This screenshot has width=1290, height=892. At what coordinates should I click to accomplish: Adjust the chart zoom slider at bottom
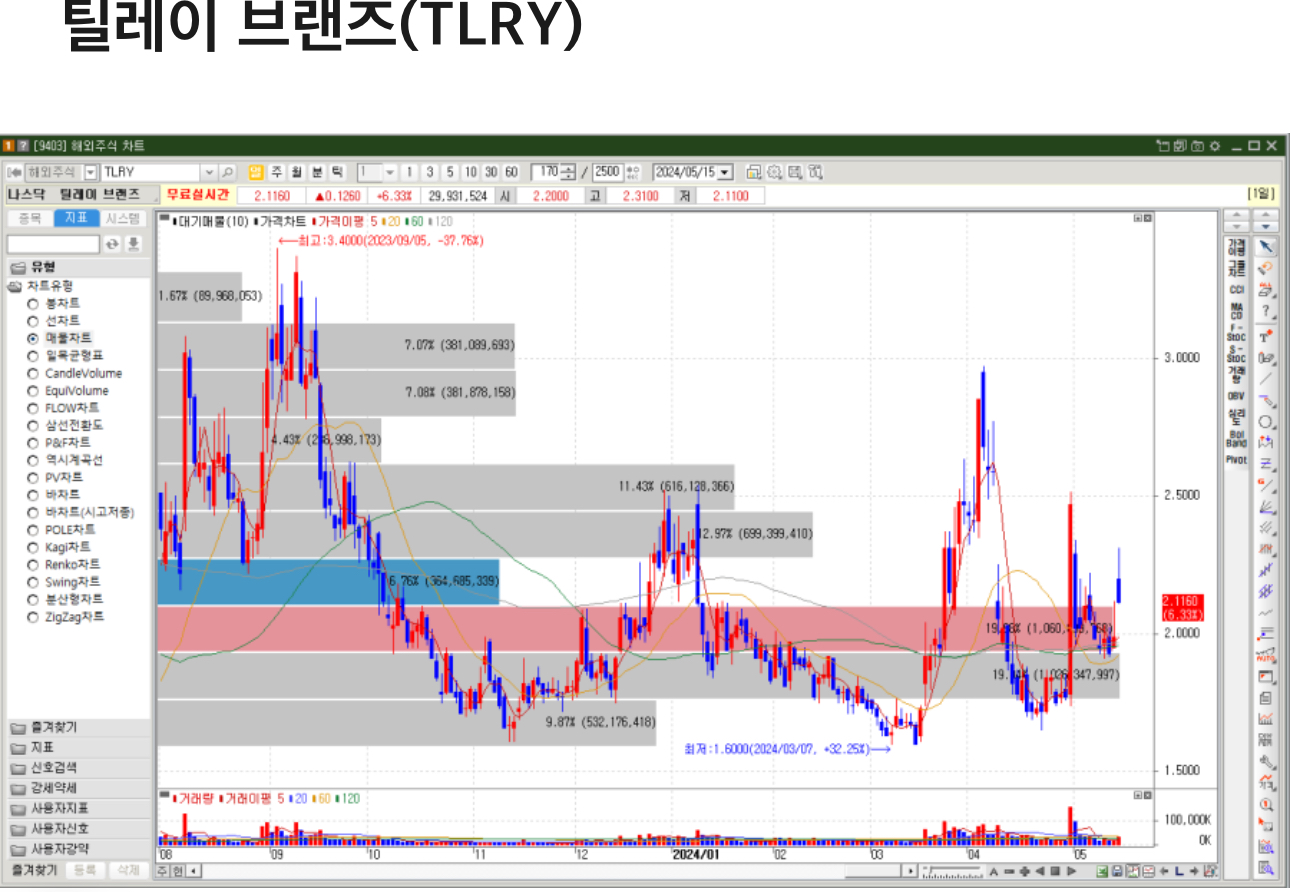coord(952,871)
